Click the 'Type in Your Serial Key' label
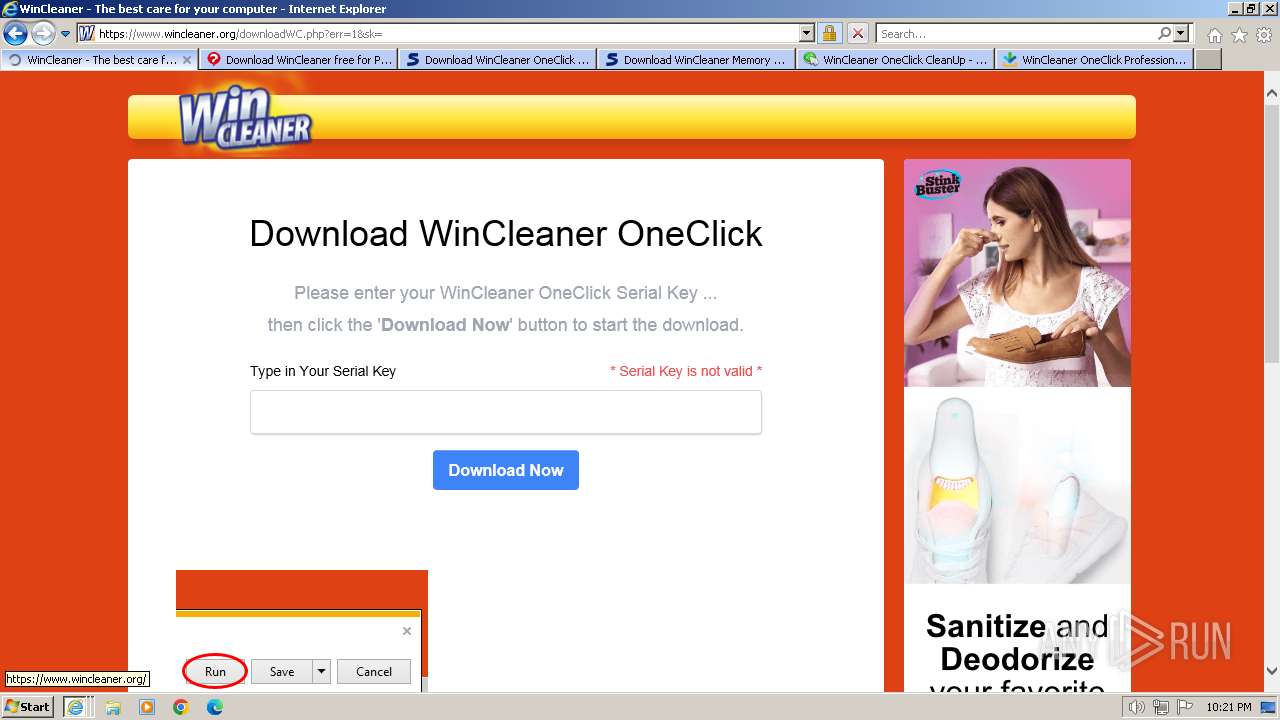Image resolution: width=1280 pixels, height=720 pixels. (323, 371)
